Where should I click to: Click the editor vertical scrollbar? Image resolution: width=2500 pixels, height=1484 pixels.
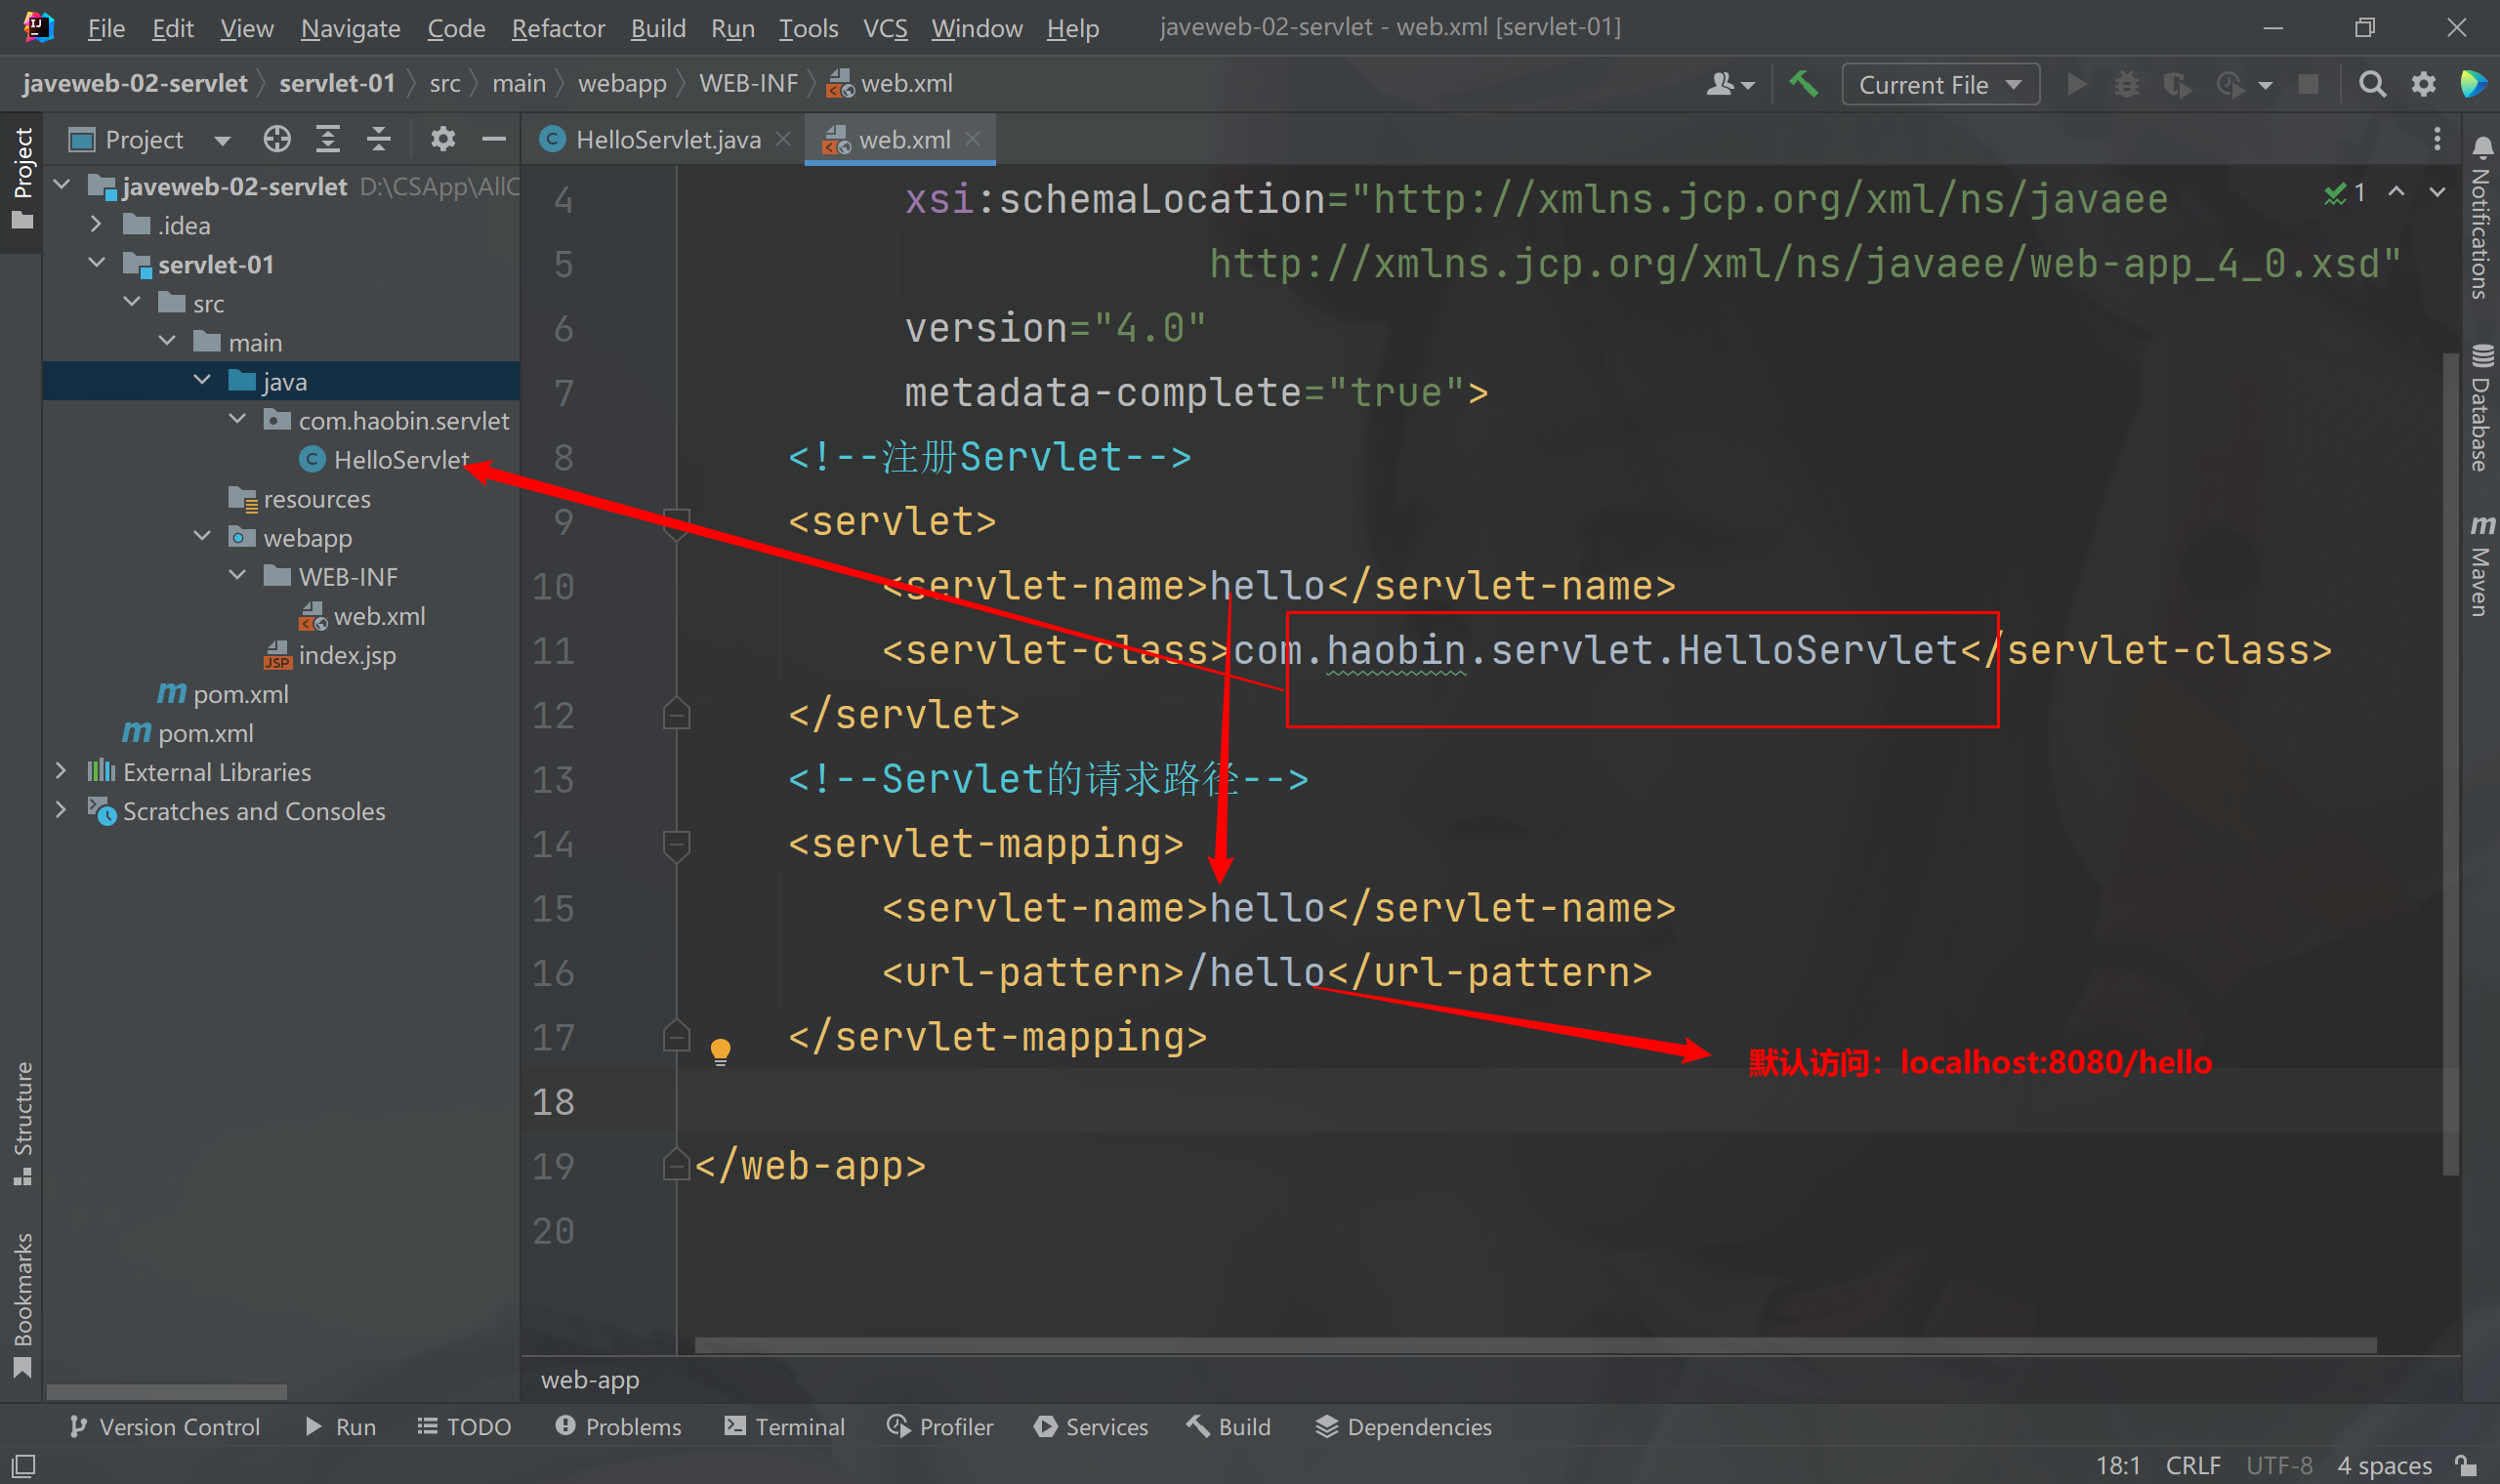pos(2450,763)
